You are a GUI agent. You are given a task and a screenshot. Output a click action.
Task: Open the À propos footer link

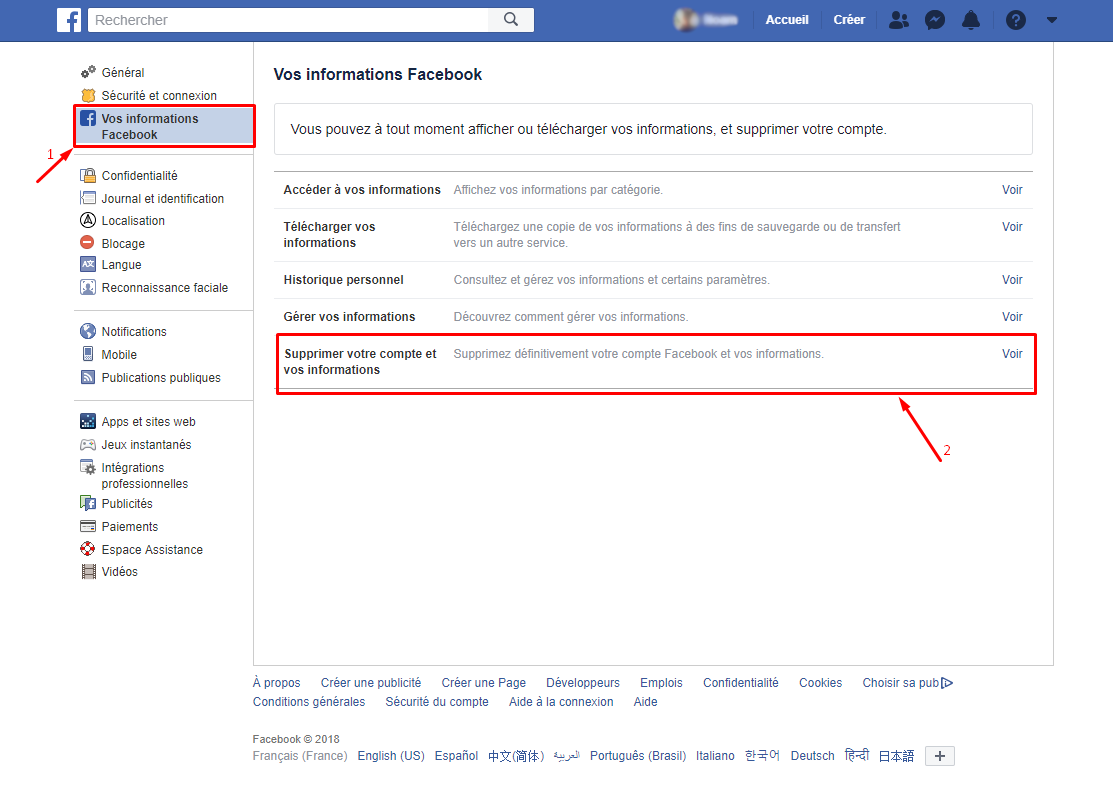[276, 683]
